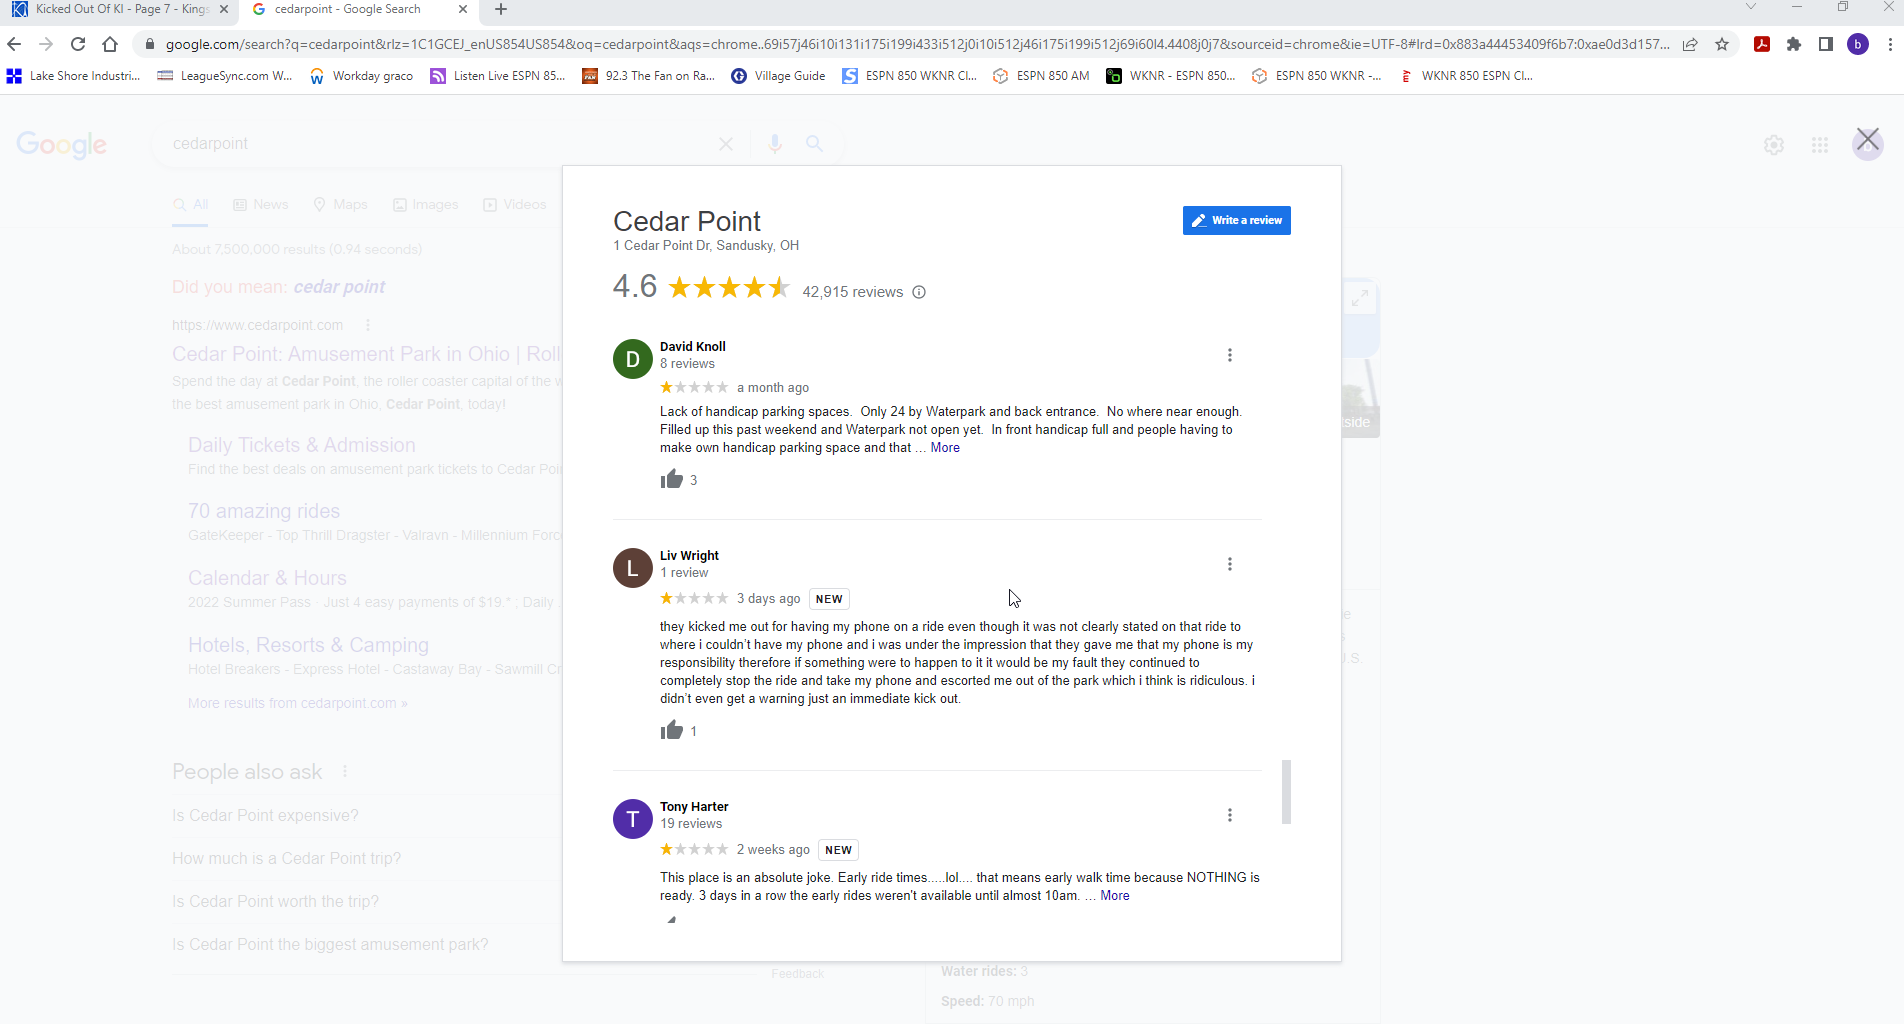Open Liv Wright's profile avatar
This screenshot has height=1024, width=1904.
tap(633, 568)
